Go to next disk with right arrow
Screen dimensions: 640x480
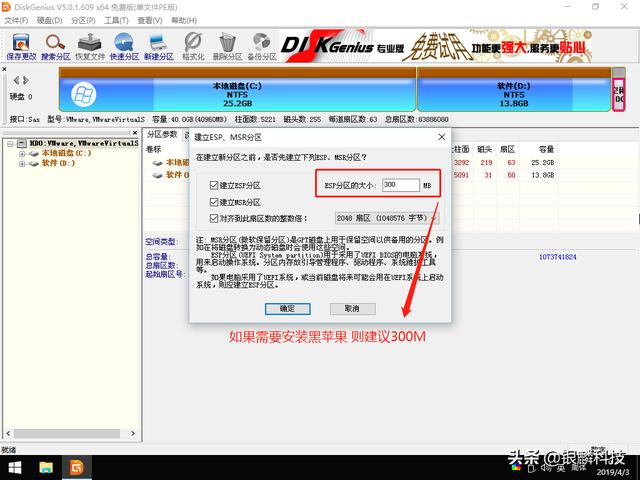pyautogui.click(x=26, y=80)
